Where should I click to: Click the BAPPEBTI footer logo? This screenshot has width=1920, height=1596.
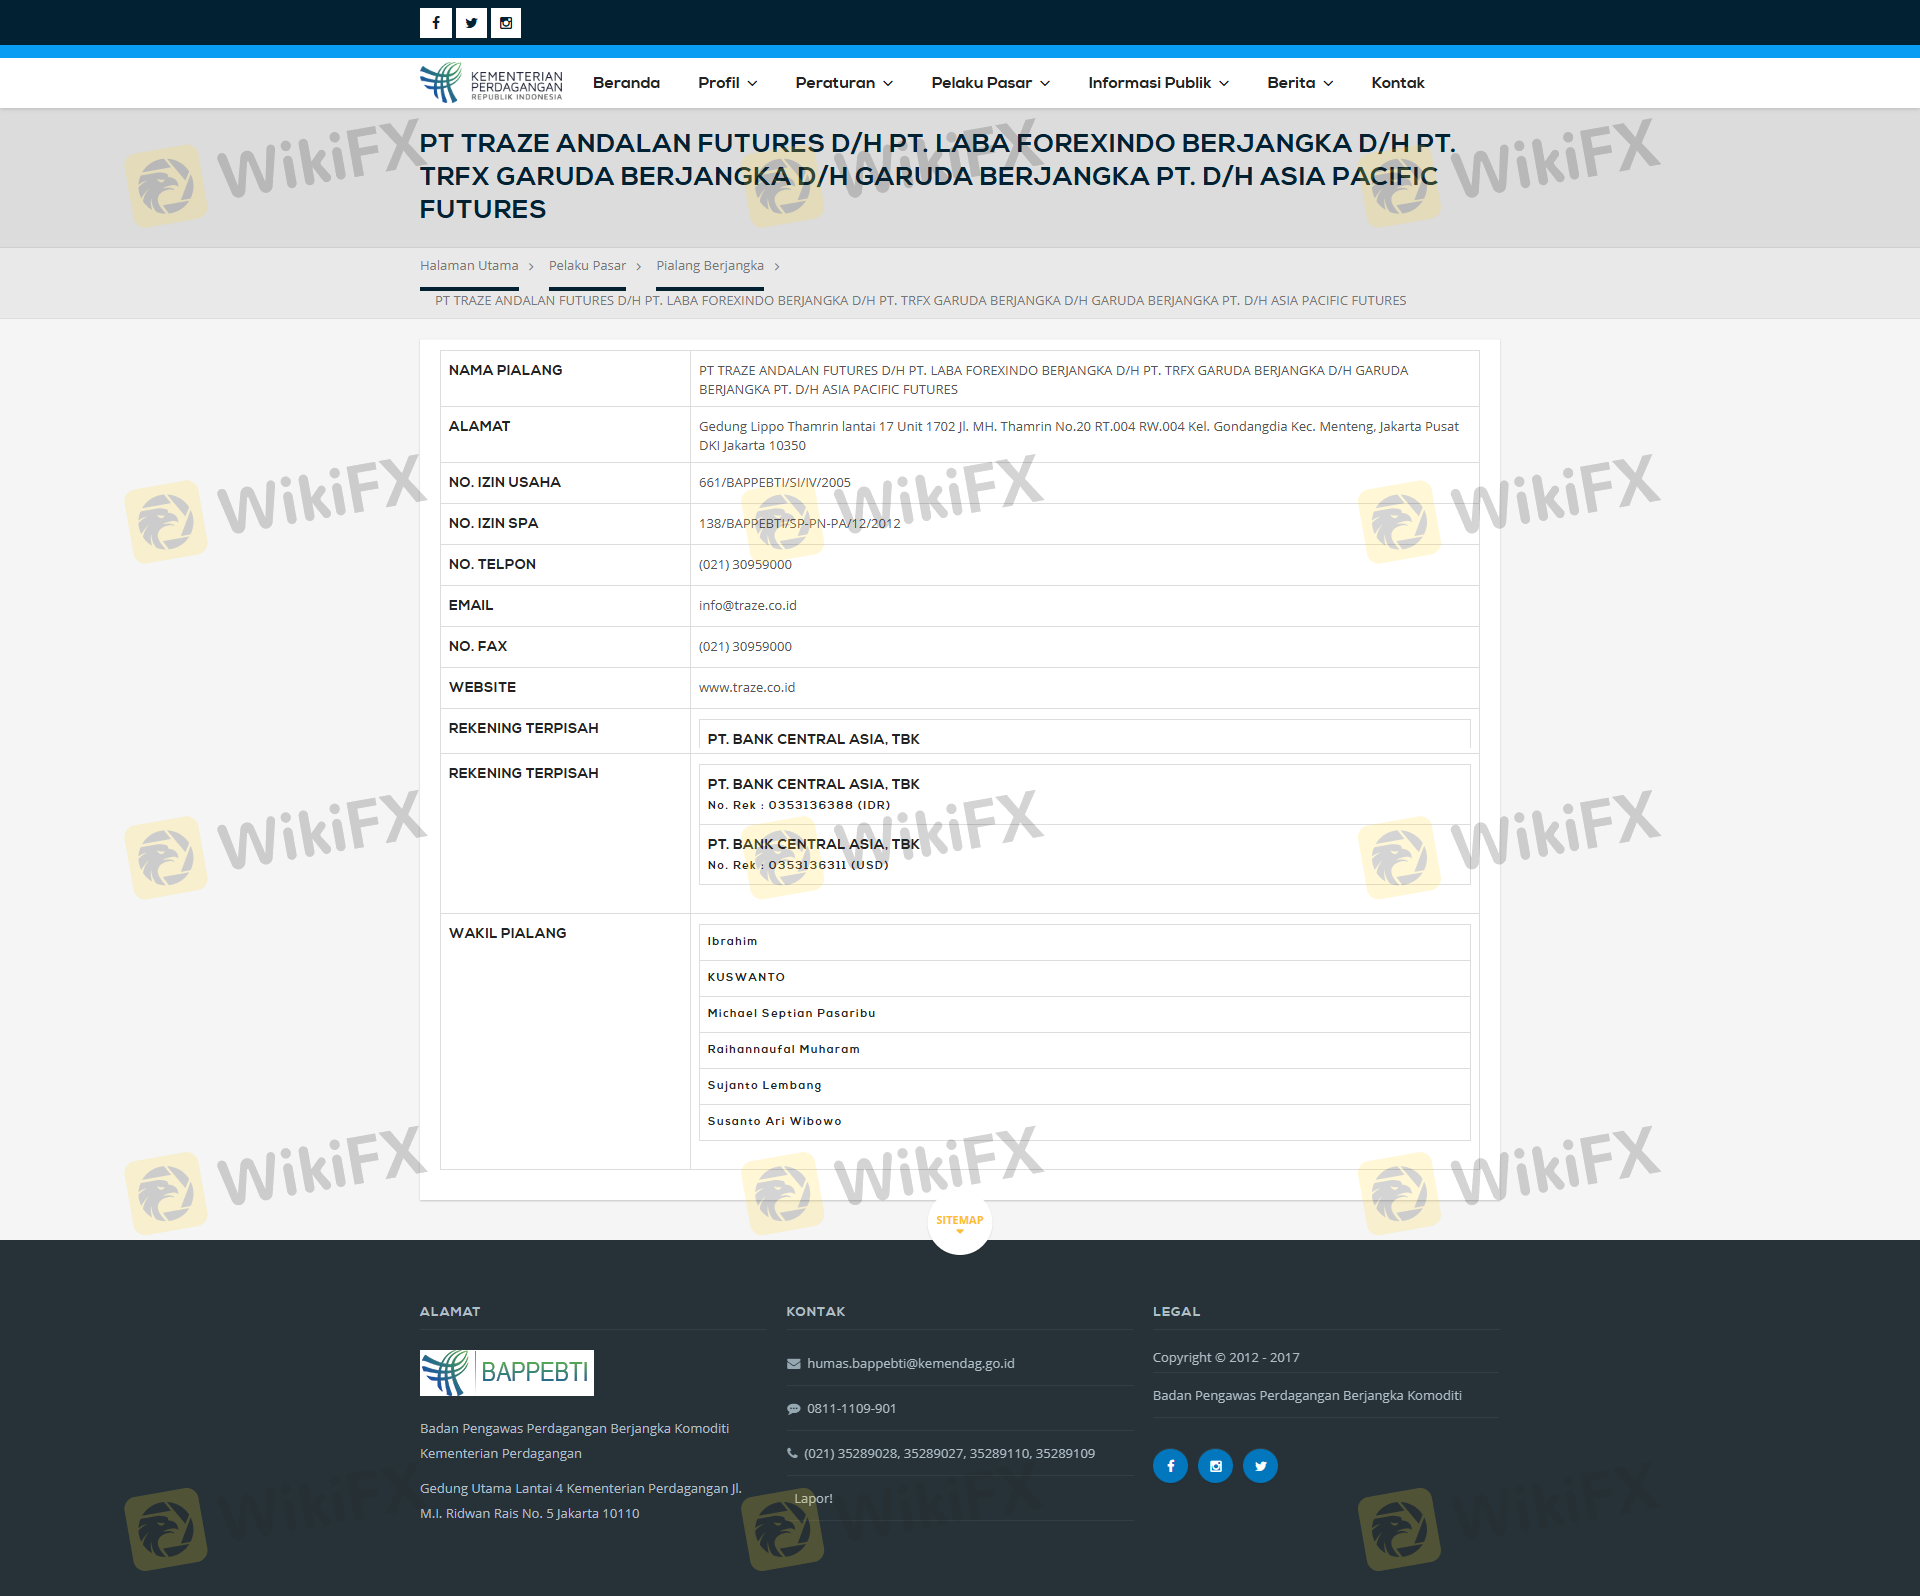[x=506, y=1372]
